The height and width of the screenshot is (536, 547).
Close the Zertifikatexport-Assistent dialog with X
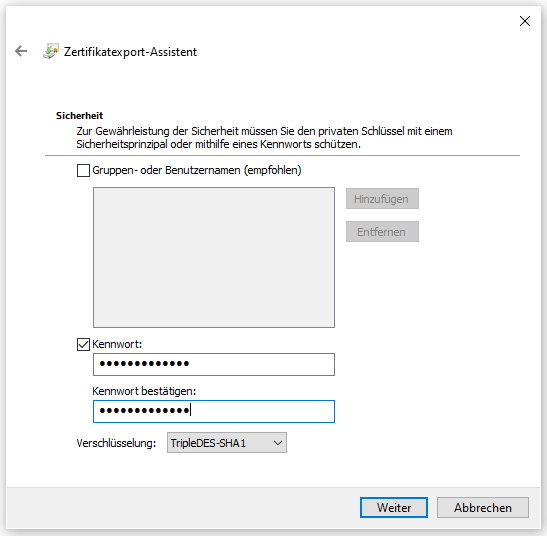point(525,21)
